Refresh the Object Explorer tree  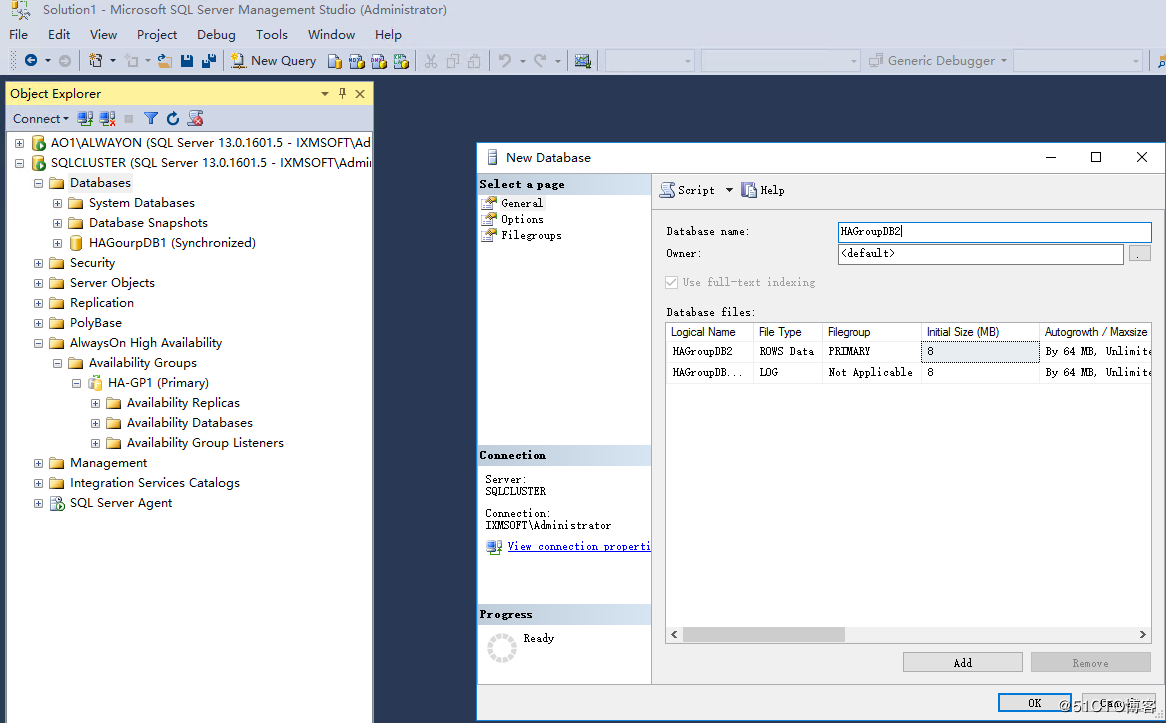click(x=171, y=118)
